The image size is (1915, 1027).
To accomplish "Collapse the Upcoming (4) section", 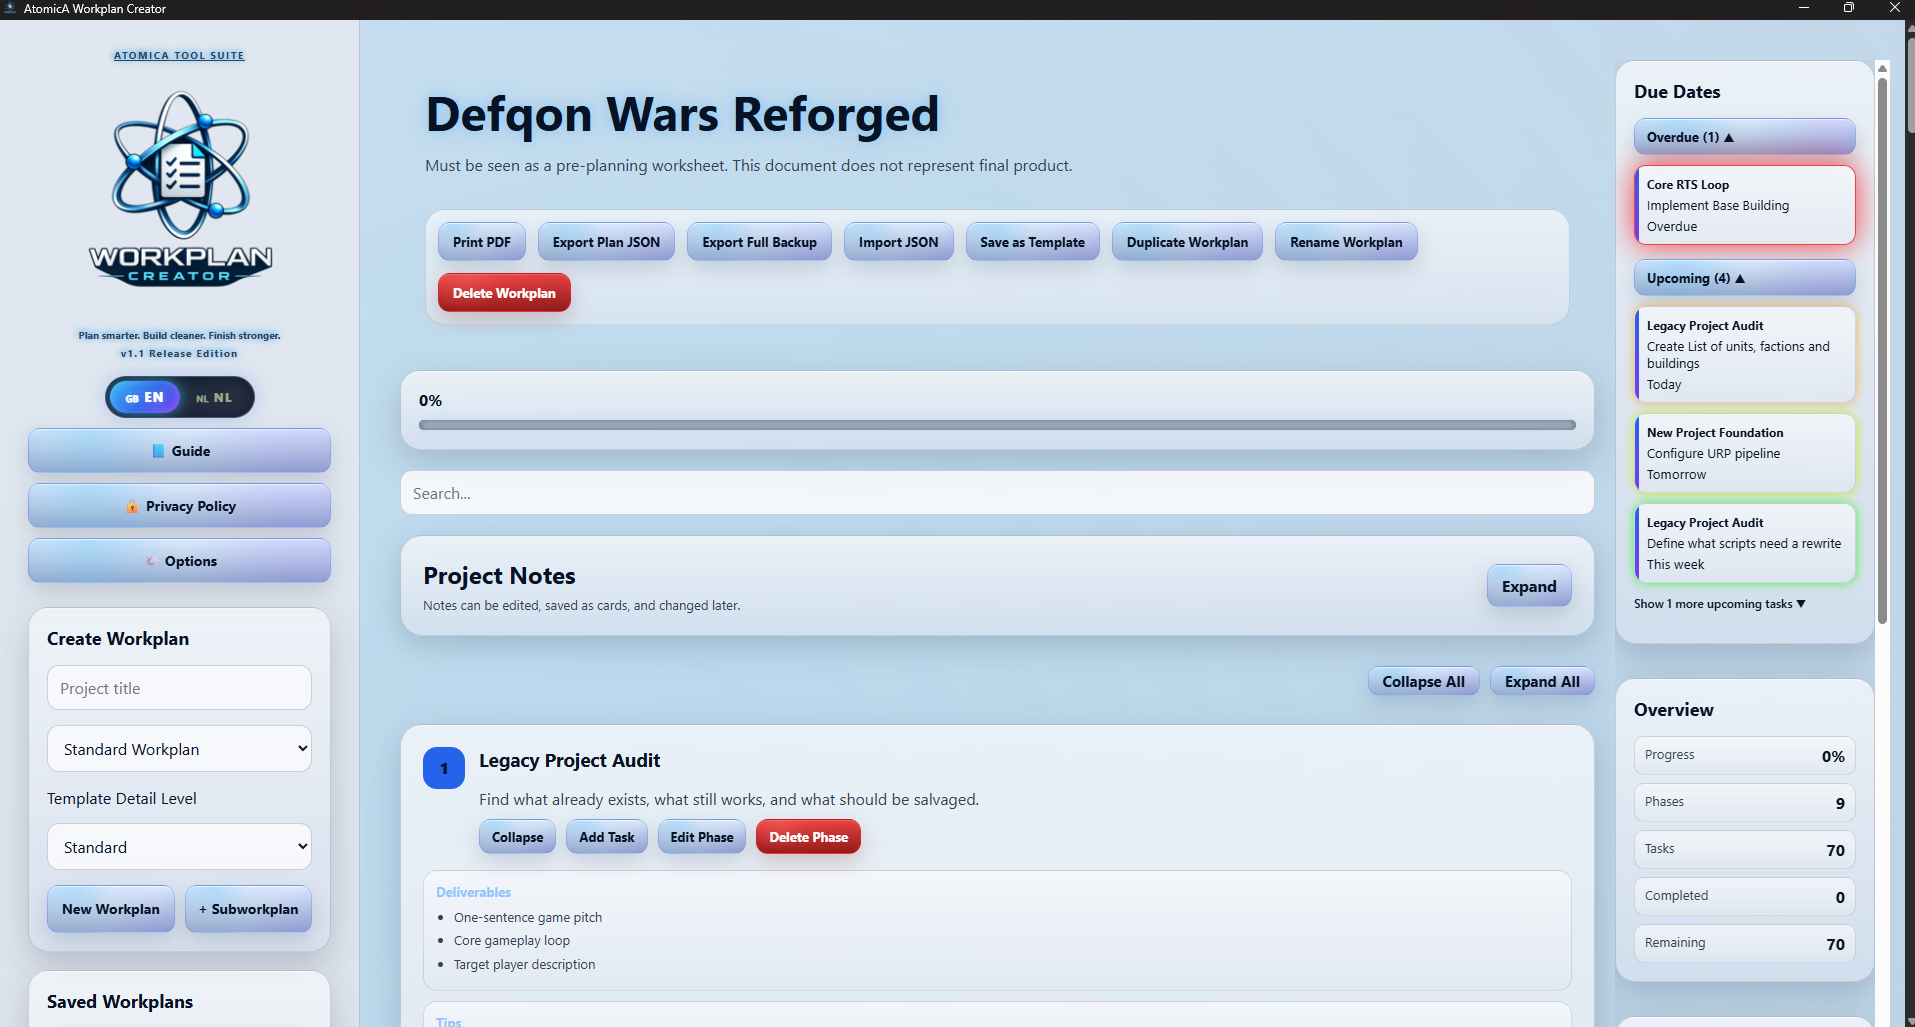I will tap(1744, 278).
